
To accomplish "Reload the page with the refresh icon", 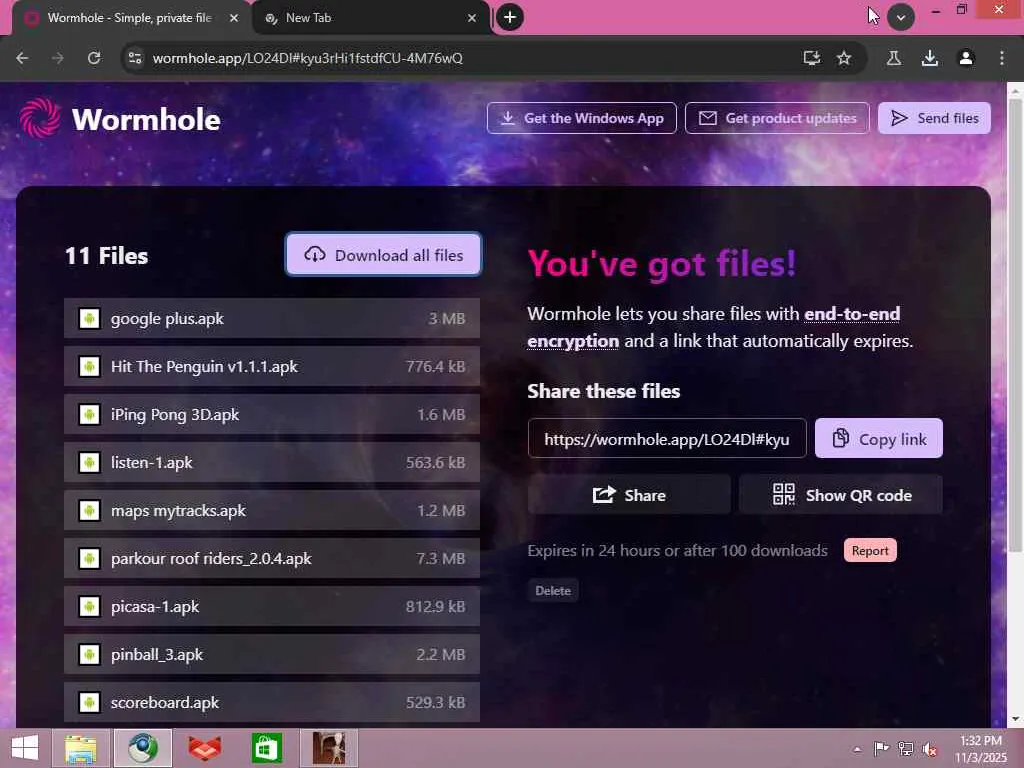I will (94, 58).
